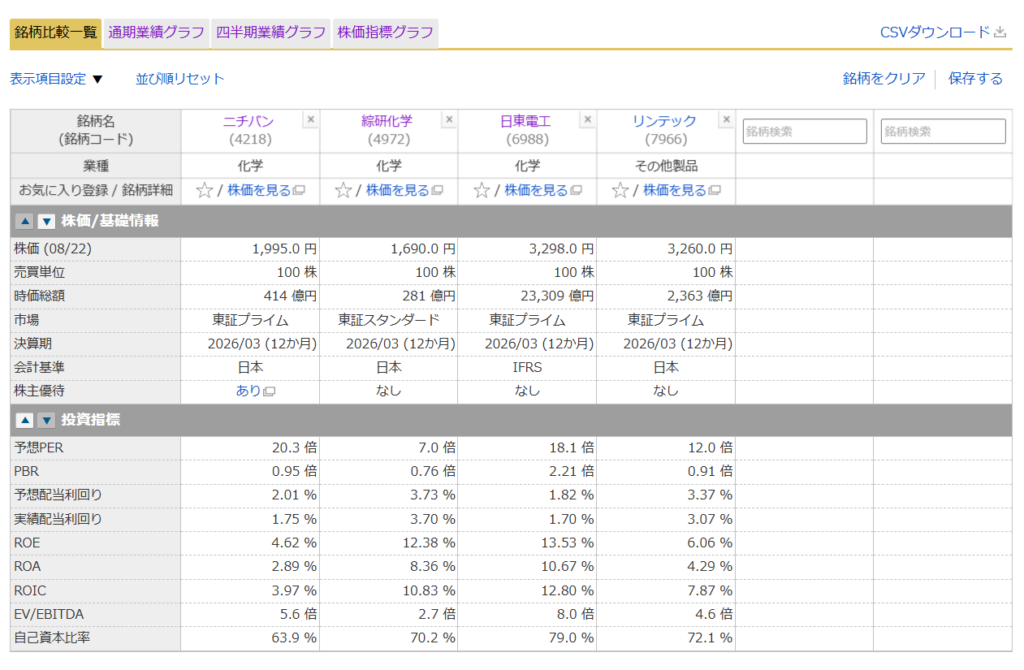Expand 表示項目設定 dropdown
This screenshot has width=1024, height=670.
57,79
